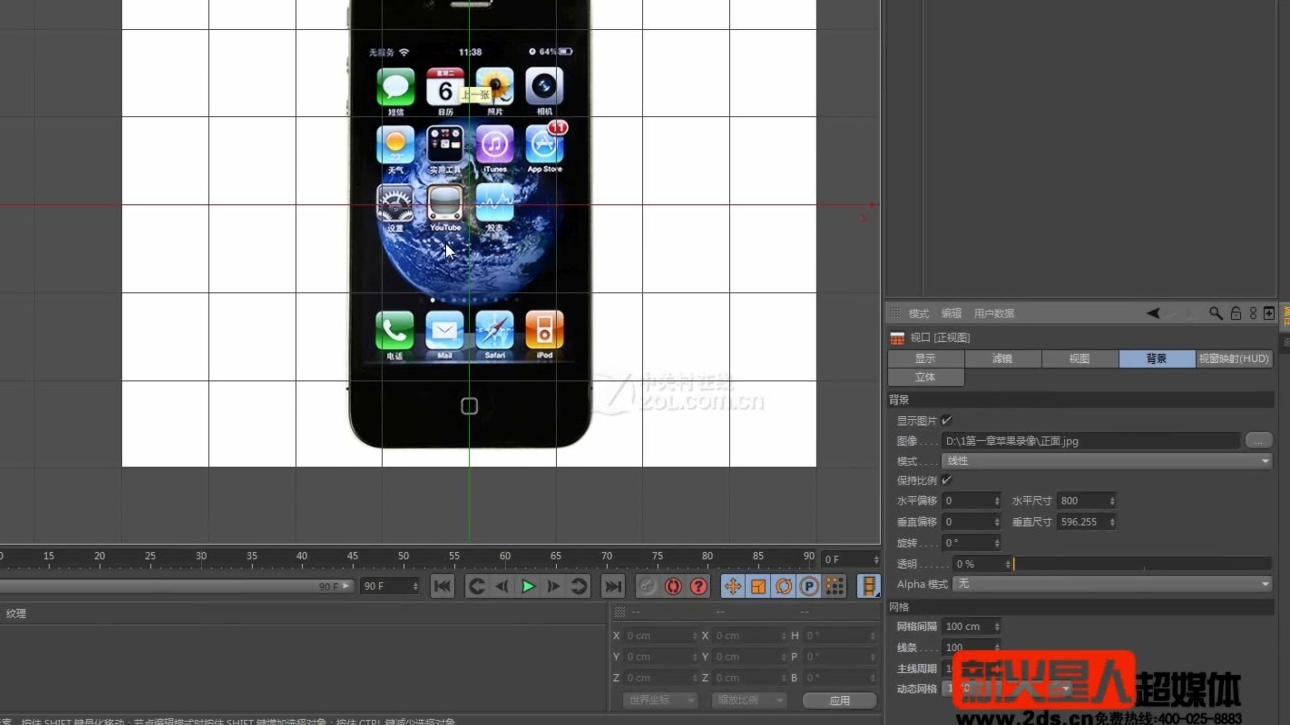Click the 水平尺寸 800 stepper arrows
Viewport: 1290px width, 725px height.
[1111, 501]
